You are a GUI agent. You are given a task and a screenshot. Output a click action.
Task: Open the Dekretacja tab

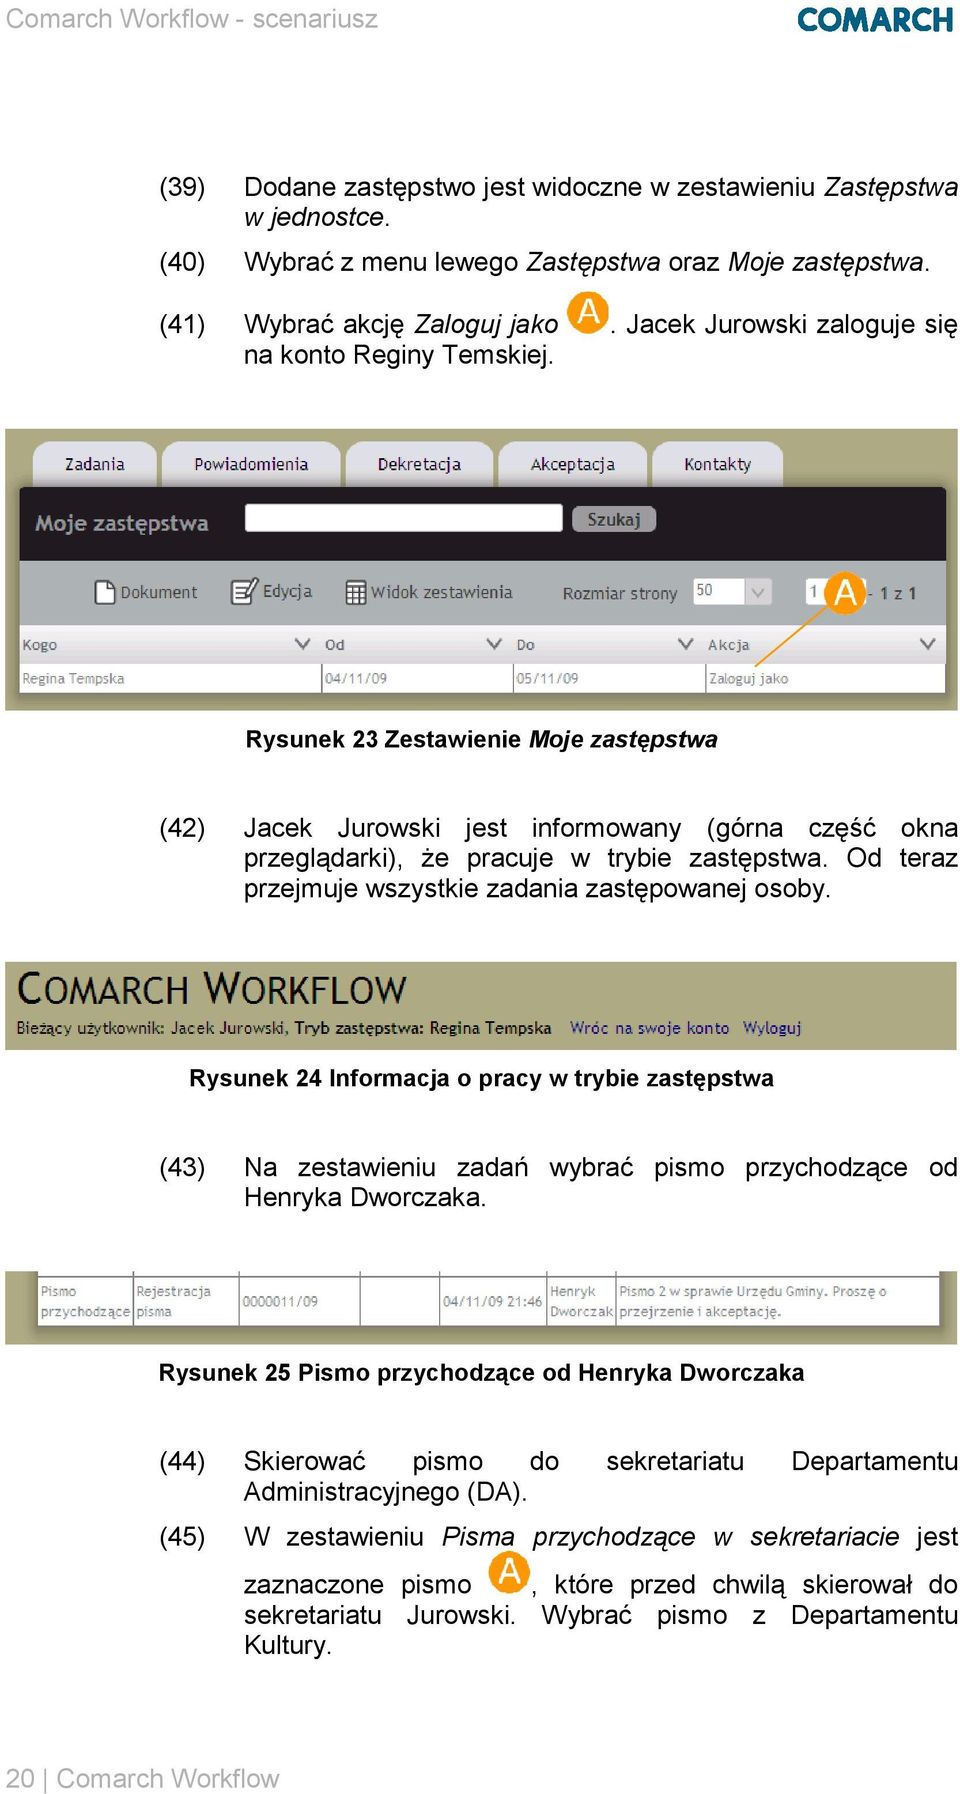[419, 464]
